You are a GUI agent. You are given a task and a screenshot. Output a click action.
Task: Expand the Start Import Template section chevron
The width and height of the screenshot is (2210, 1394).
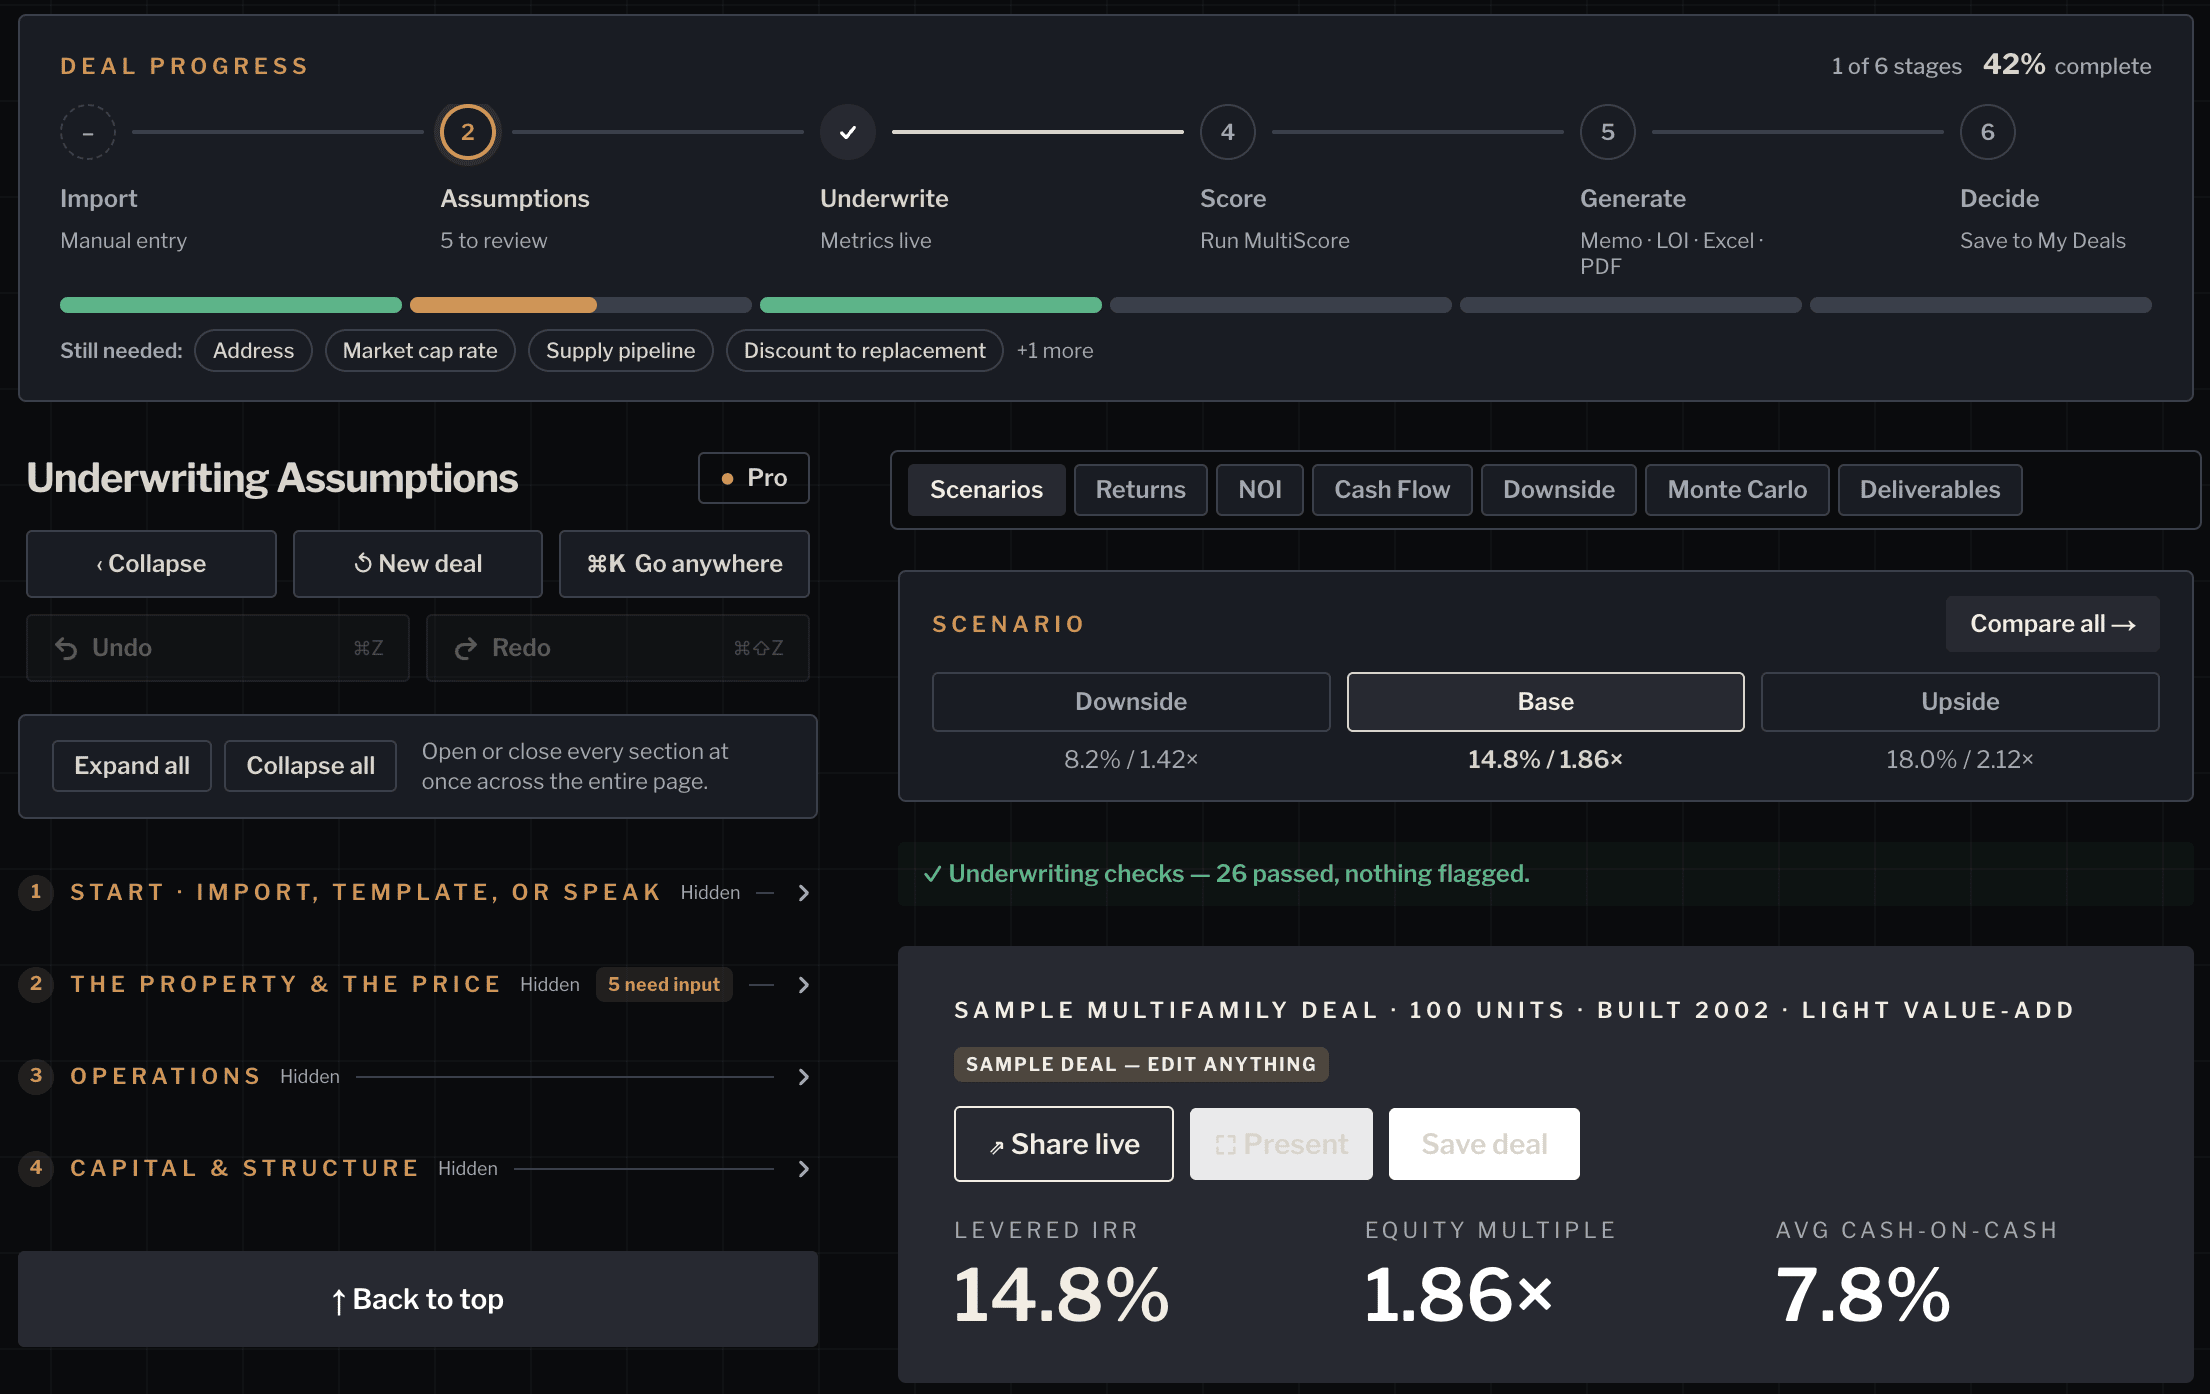pyautogui.click(x=804, y=893)
